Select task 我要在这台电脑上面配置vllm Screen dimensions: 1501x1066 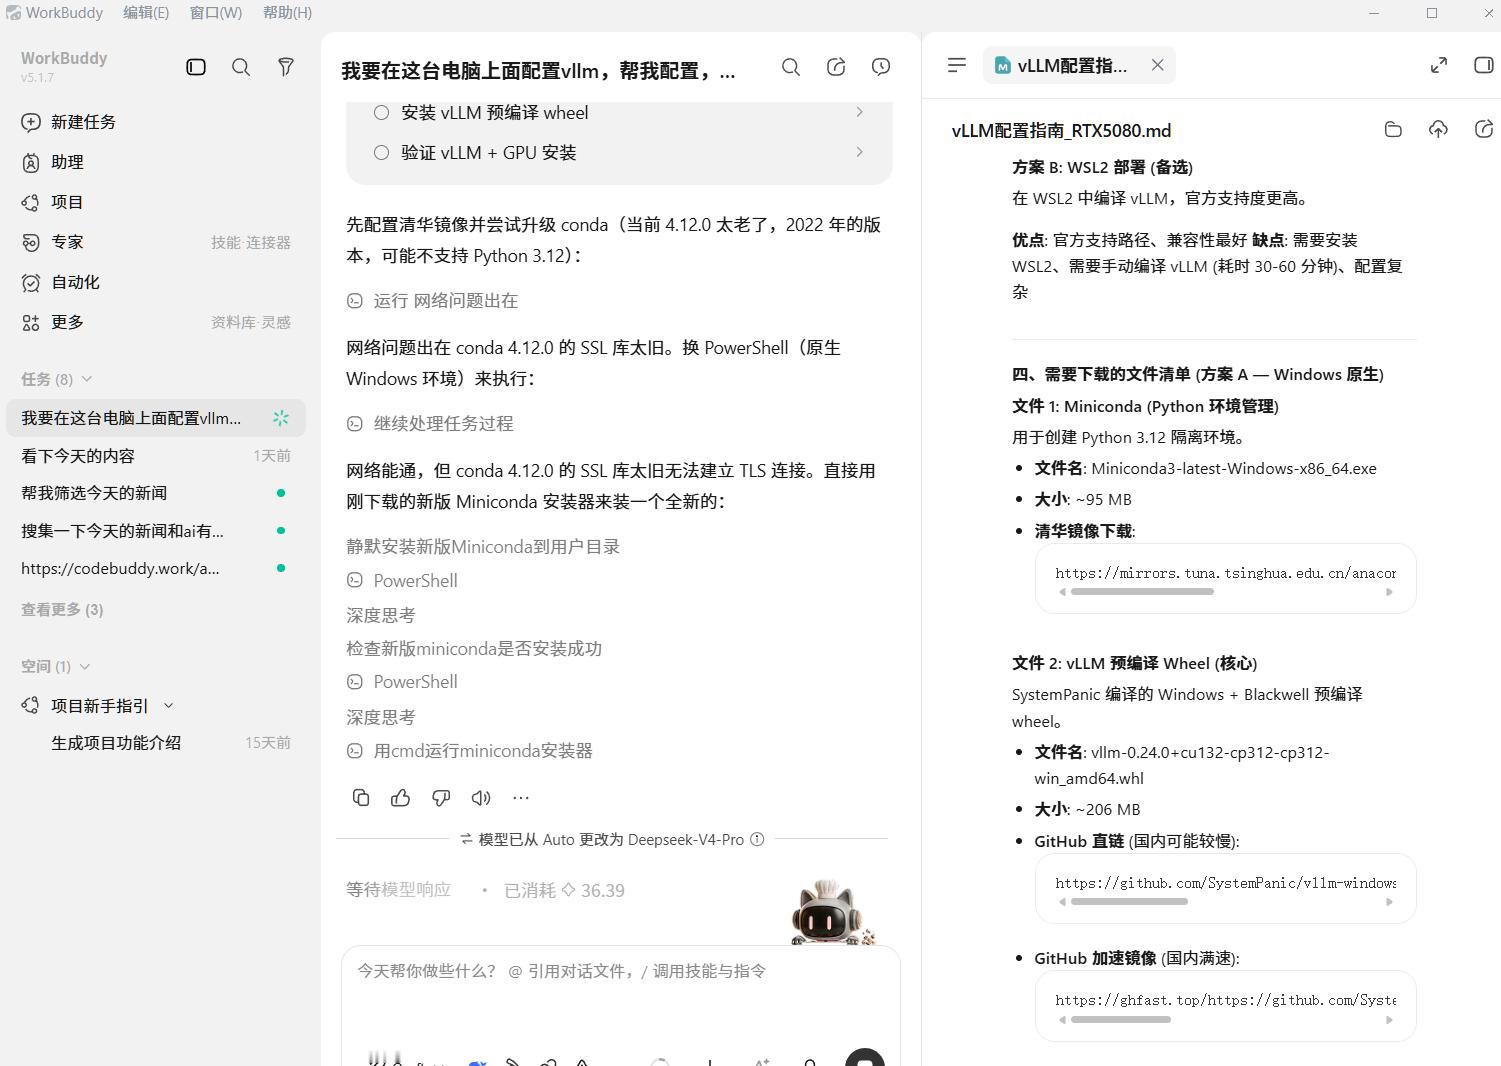point(155,418)
